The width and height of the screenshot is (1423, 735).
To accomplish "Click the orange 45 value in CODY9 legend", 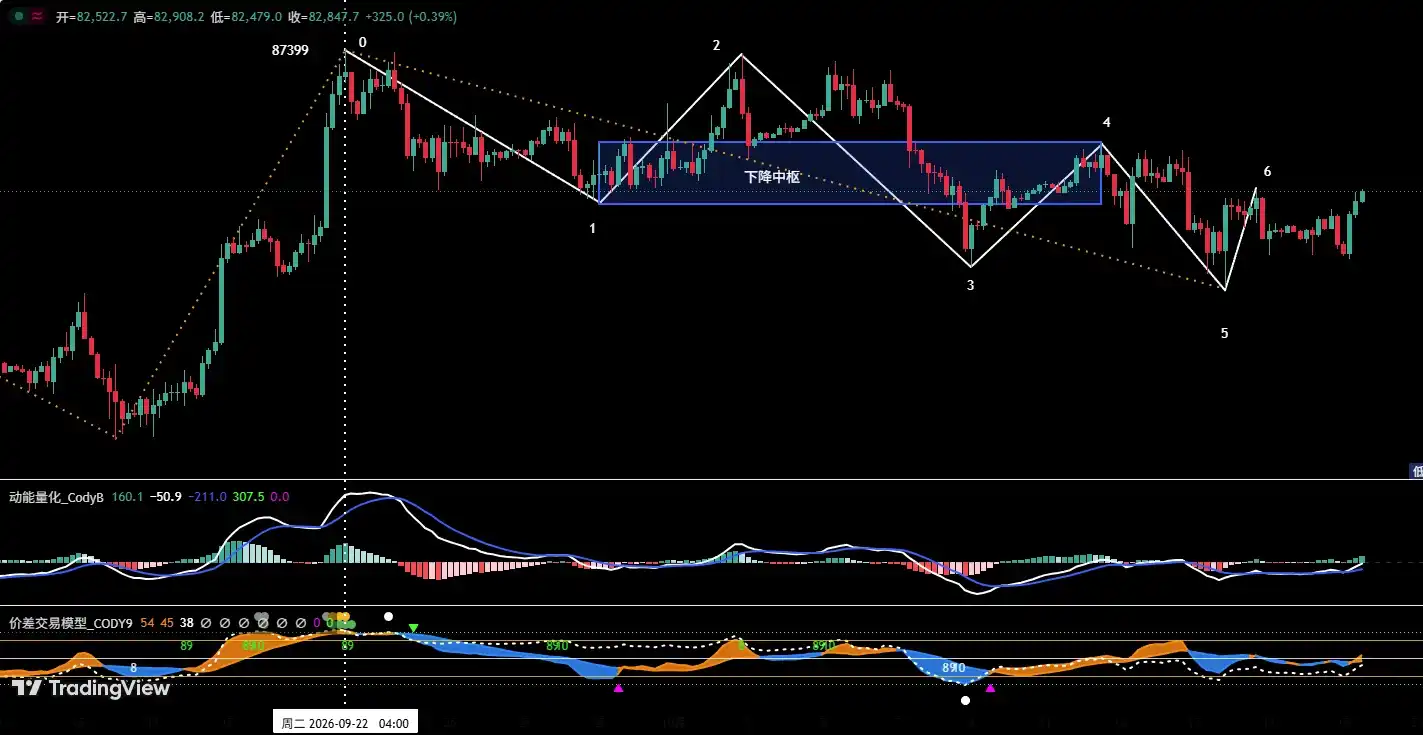I will coord(167,623).
